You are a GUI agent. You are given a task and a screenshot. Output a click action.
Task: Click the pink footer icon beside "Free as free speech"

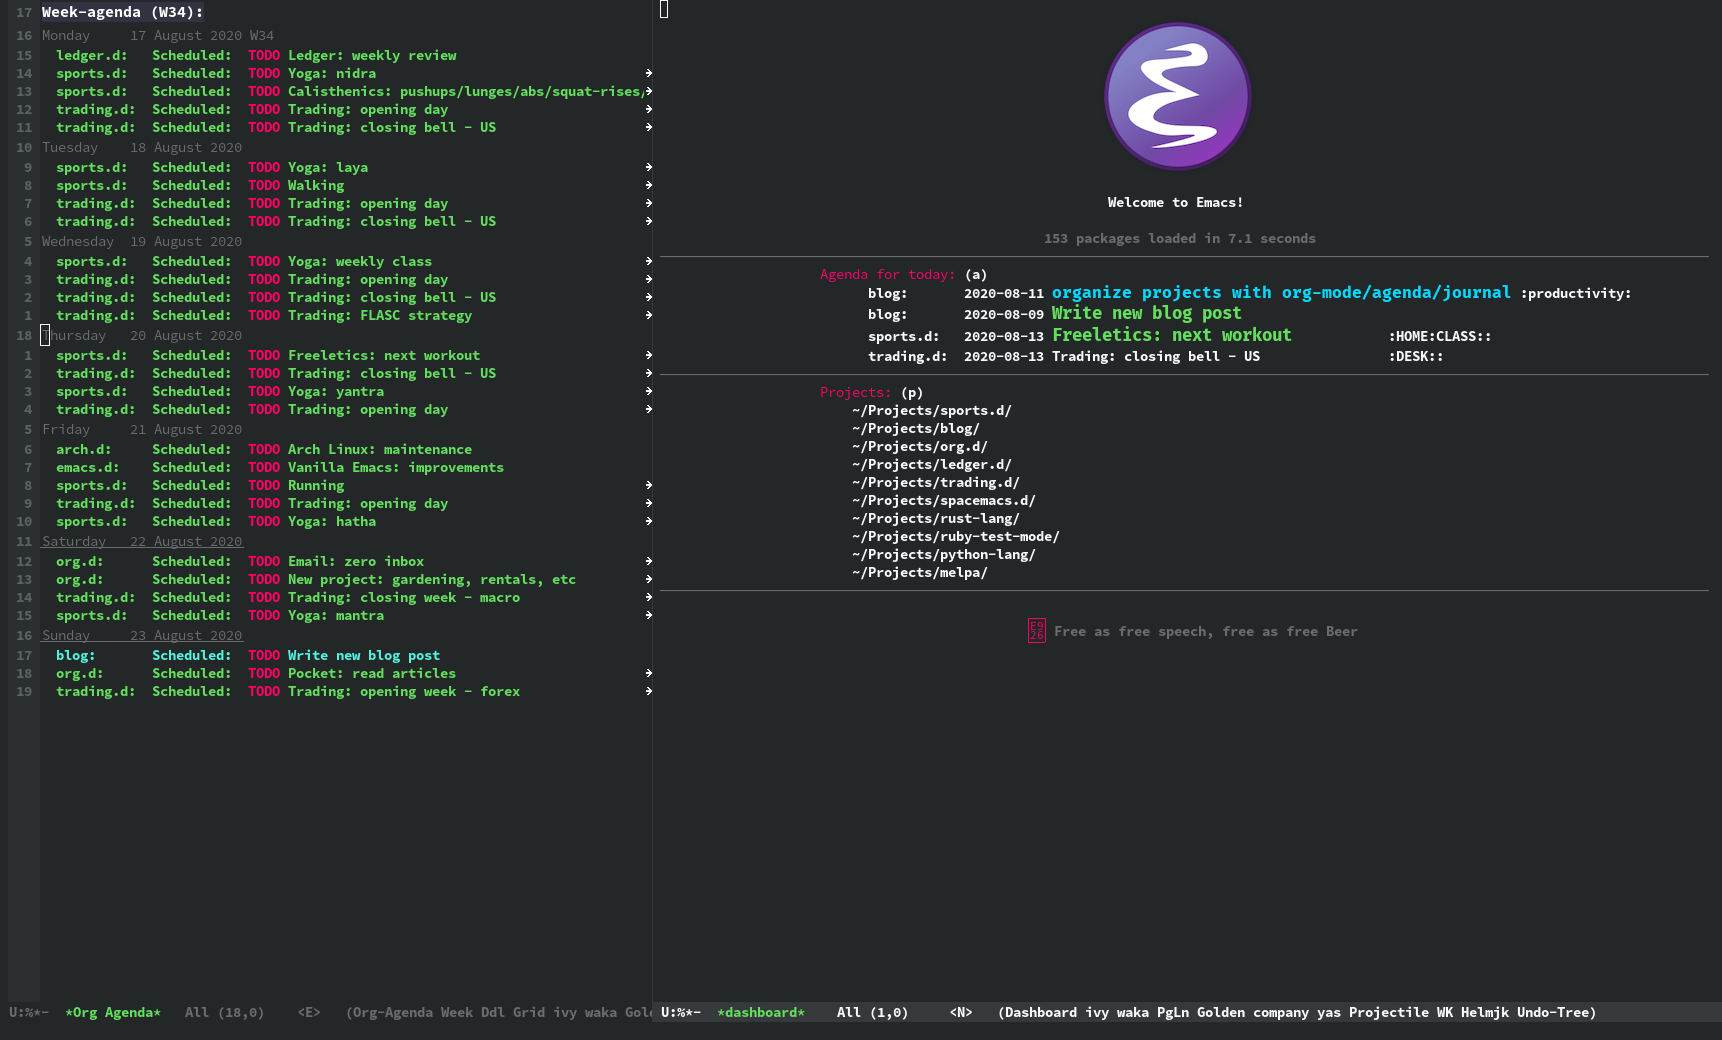[1036, 630]
